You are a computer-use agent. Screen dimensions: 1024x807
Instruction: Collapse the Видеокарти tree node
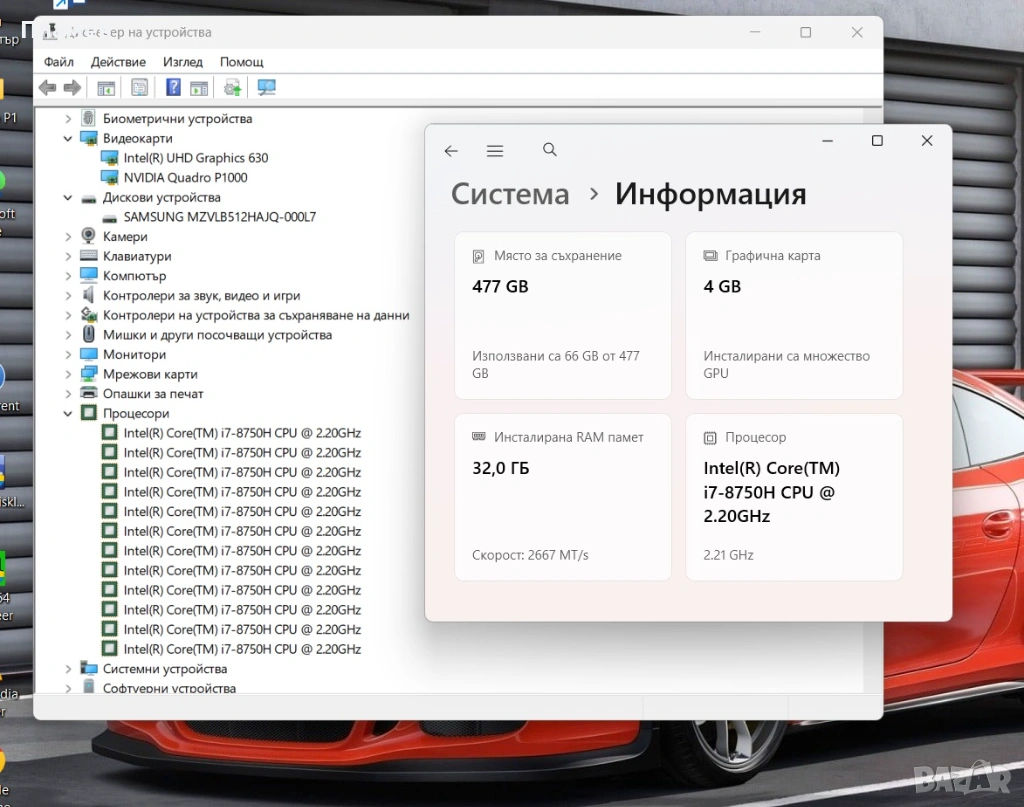[x=68, y=139]
